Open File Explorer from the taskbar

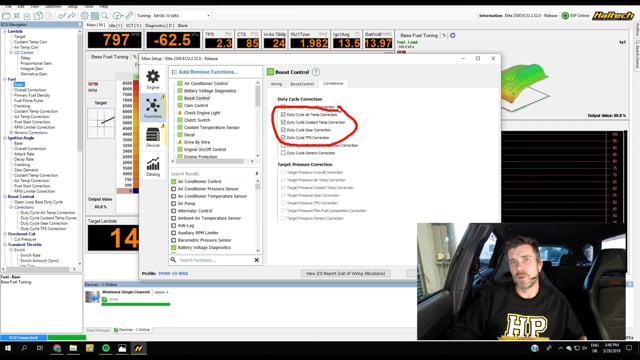(73, 348)
